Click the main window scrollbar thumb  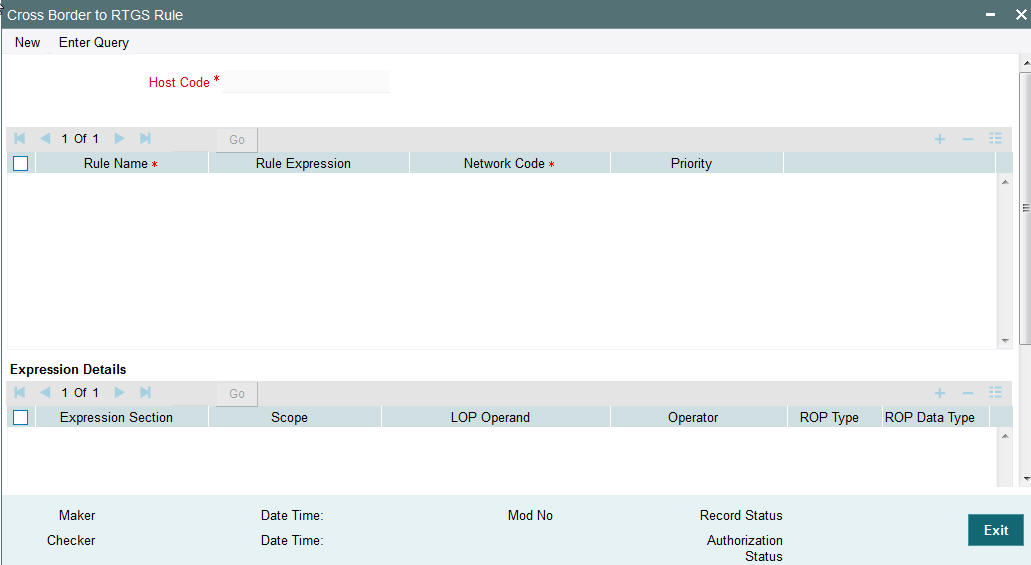pyautogui.click(x=1025, y=208)
